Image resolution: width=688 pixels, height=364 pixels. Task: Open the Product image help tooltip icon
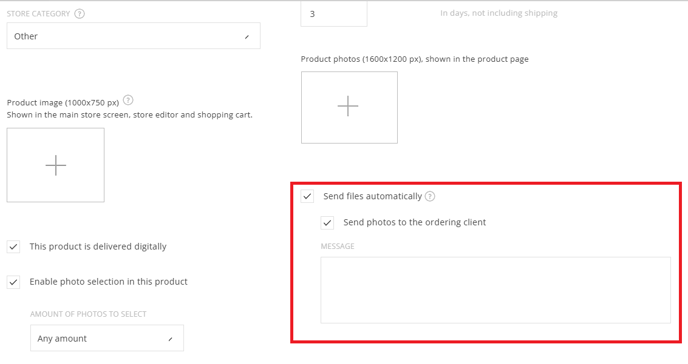click(x=128, y=100)
